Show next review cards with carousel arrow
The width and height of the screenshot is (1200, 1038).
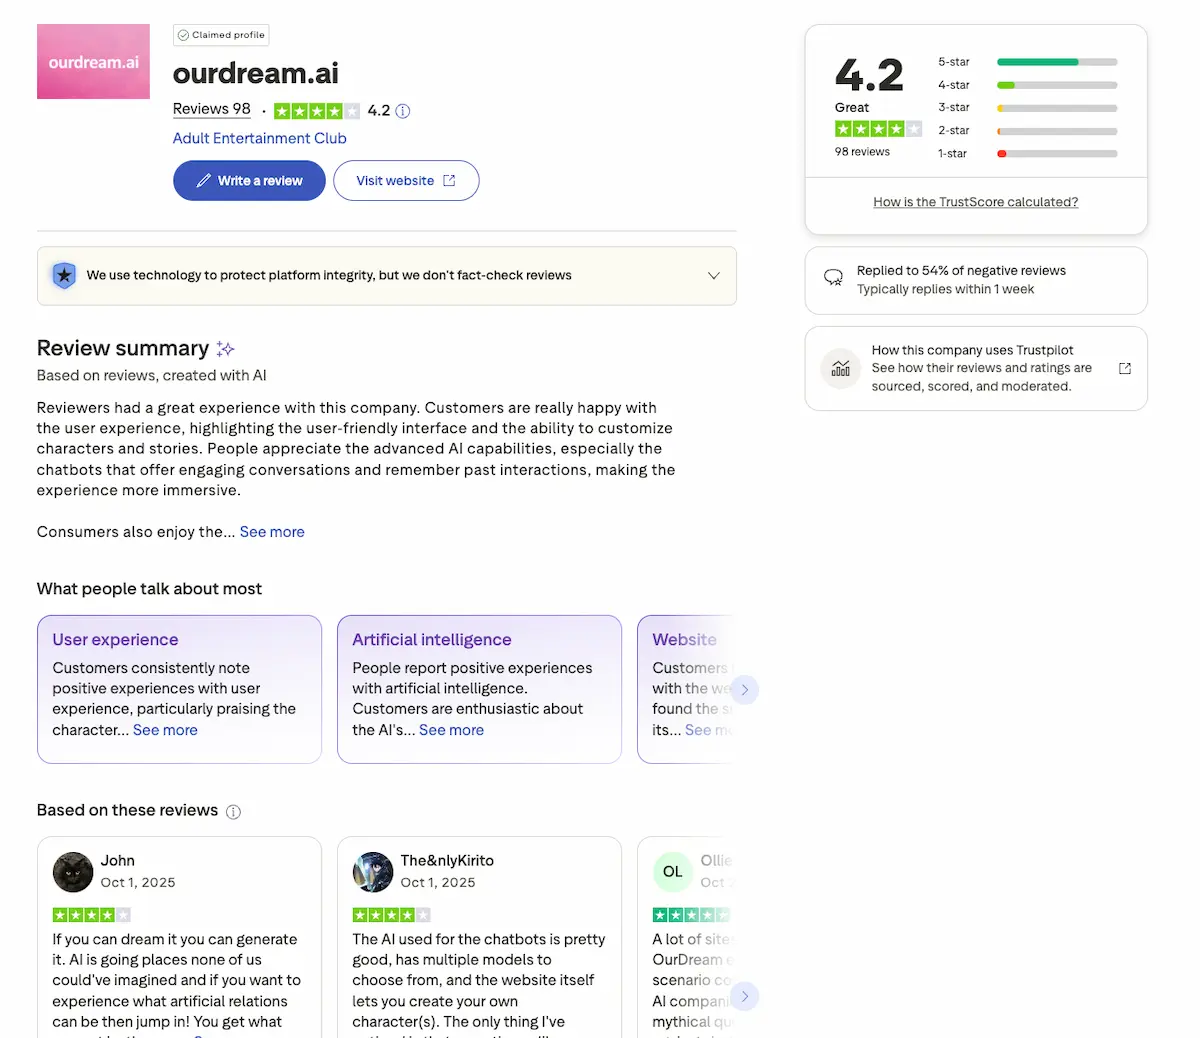pos(745,996)
